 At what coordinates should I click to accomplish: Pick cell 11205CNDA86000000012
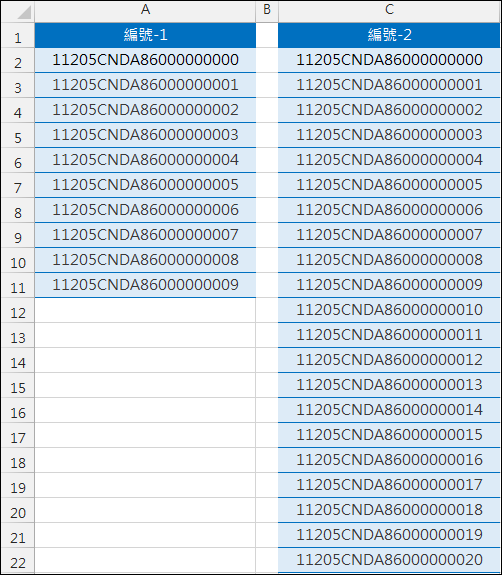coord(389,360)
